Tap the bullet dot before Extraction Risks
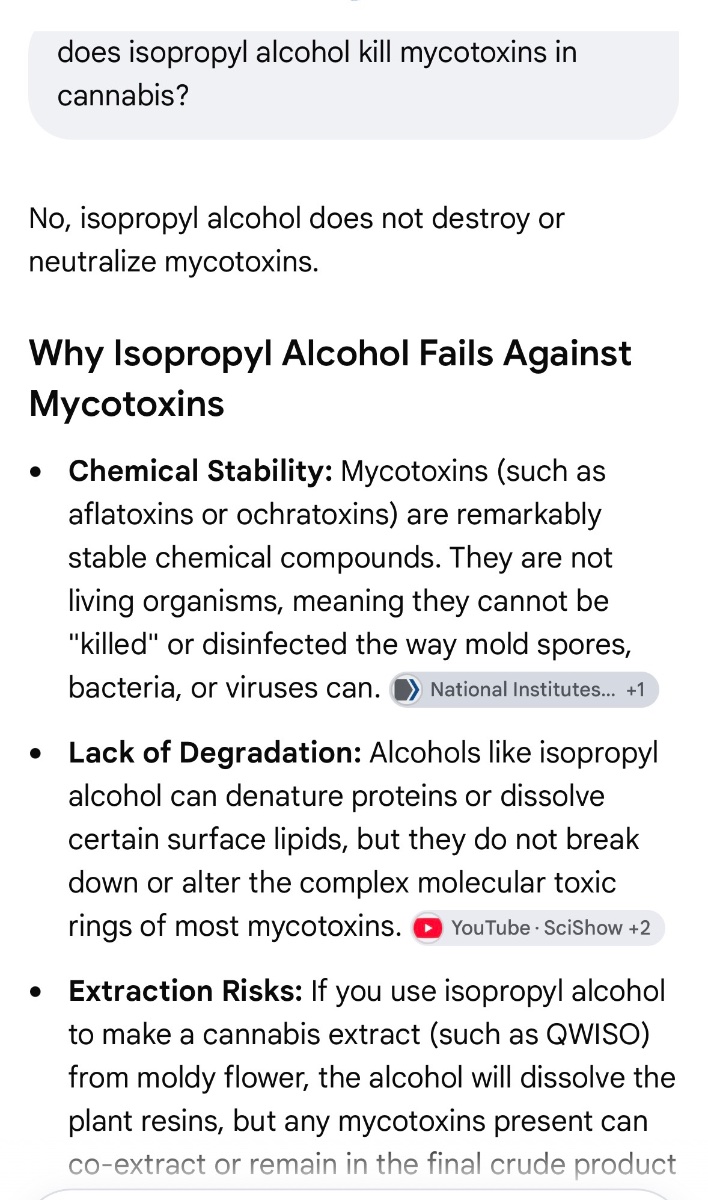 (37, 994)
